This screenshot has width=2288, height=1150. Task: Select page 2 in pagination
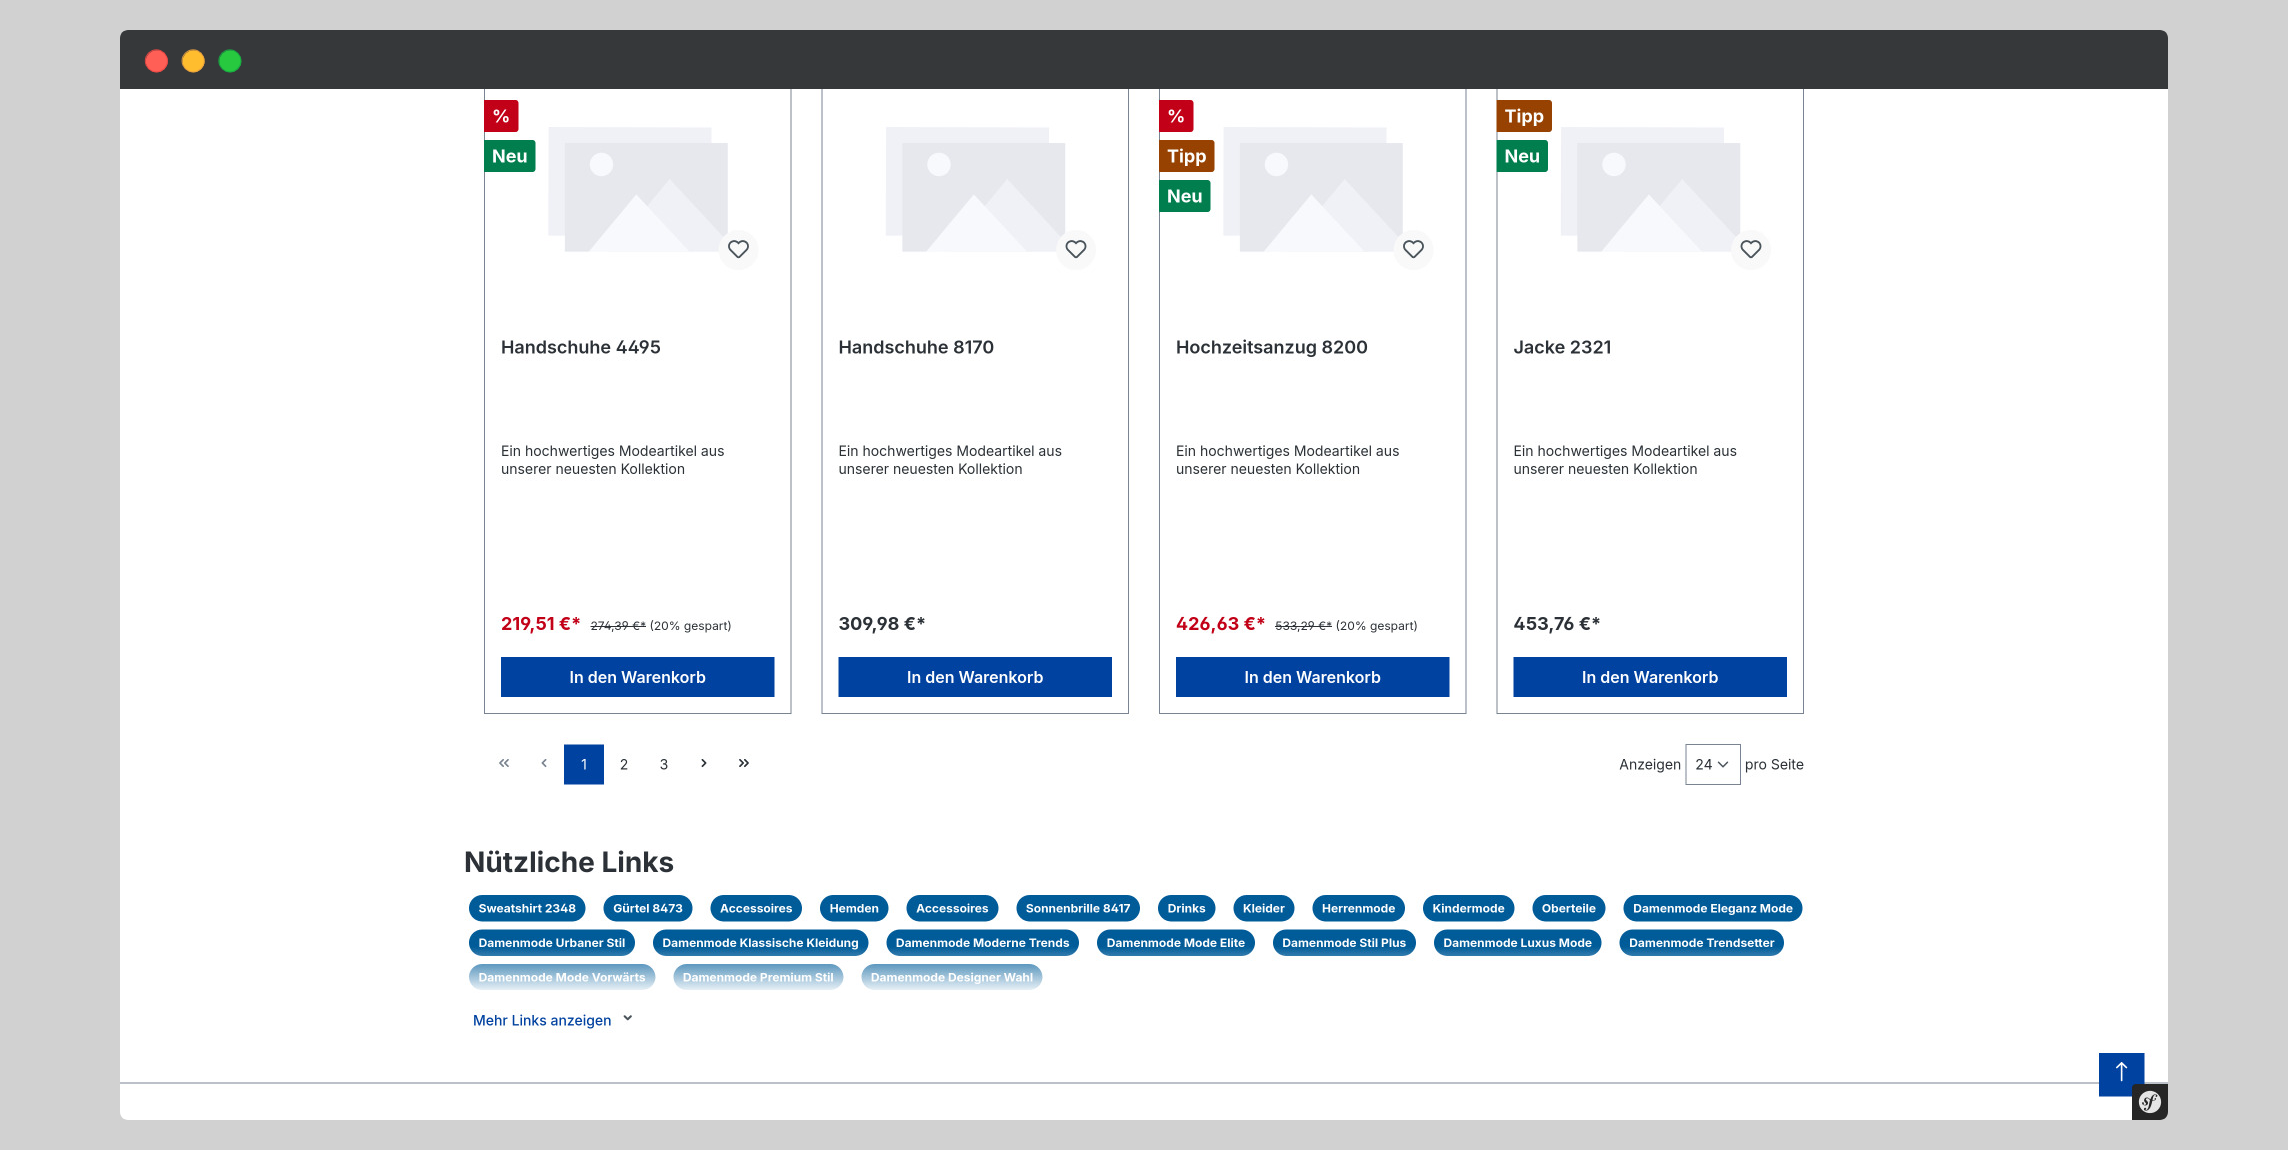pyautogui.click(x=624, y=764)
